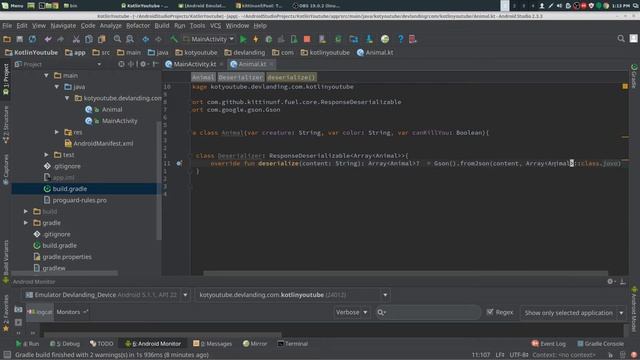Expand the test folder in project tree

coord(47,155)
